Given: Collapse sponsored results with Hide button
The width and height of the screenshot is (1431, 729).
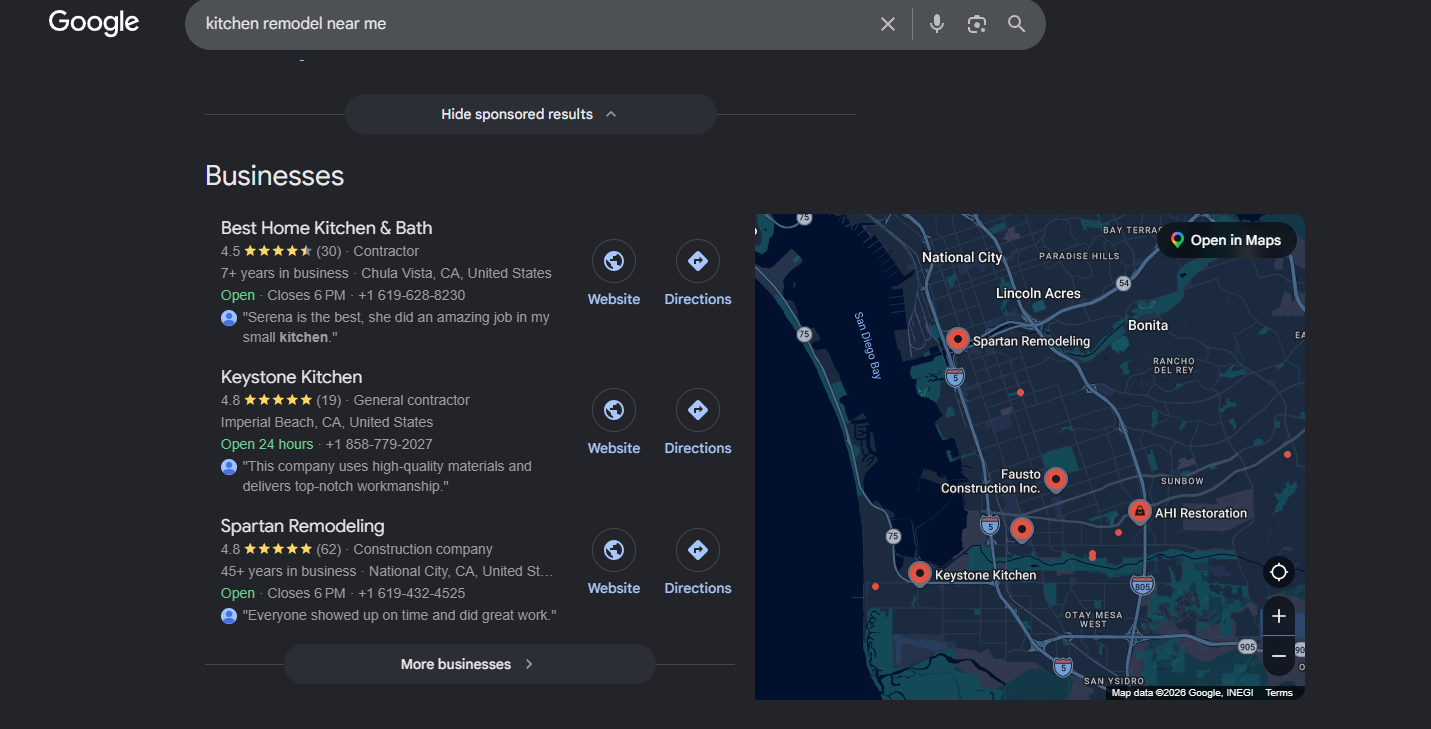Looking at the screenshot, I should [531, 114].
